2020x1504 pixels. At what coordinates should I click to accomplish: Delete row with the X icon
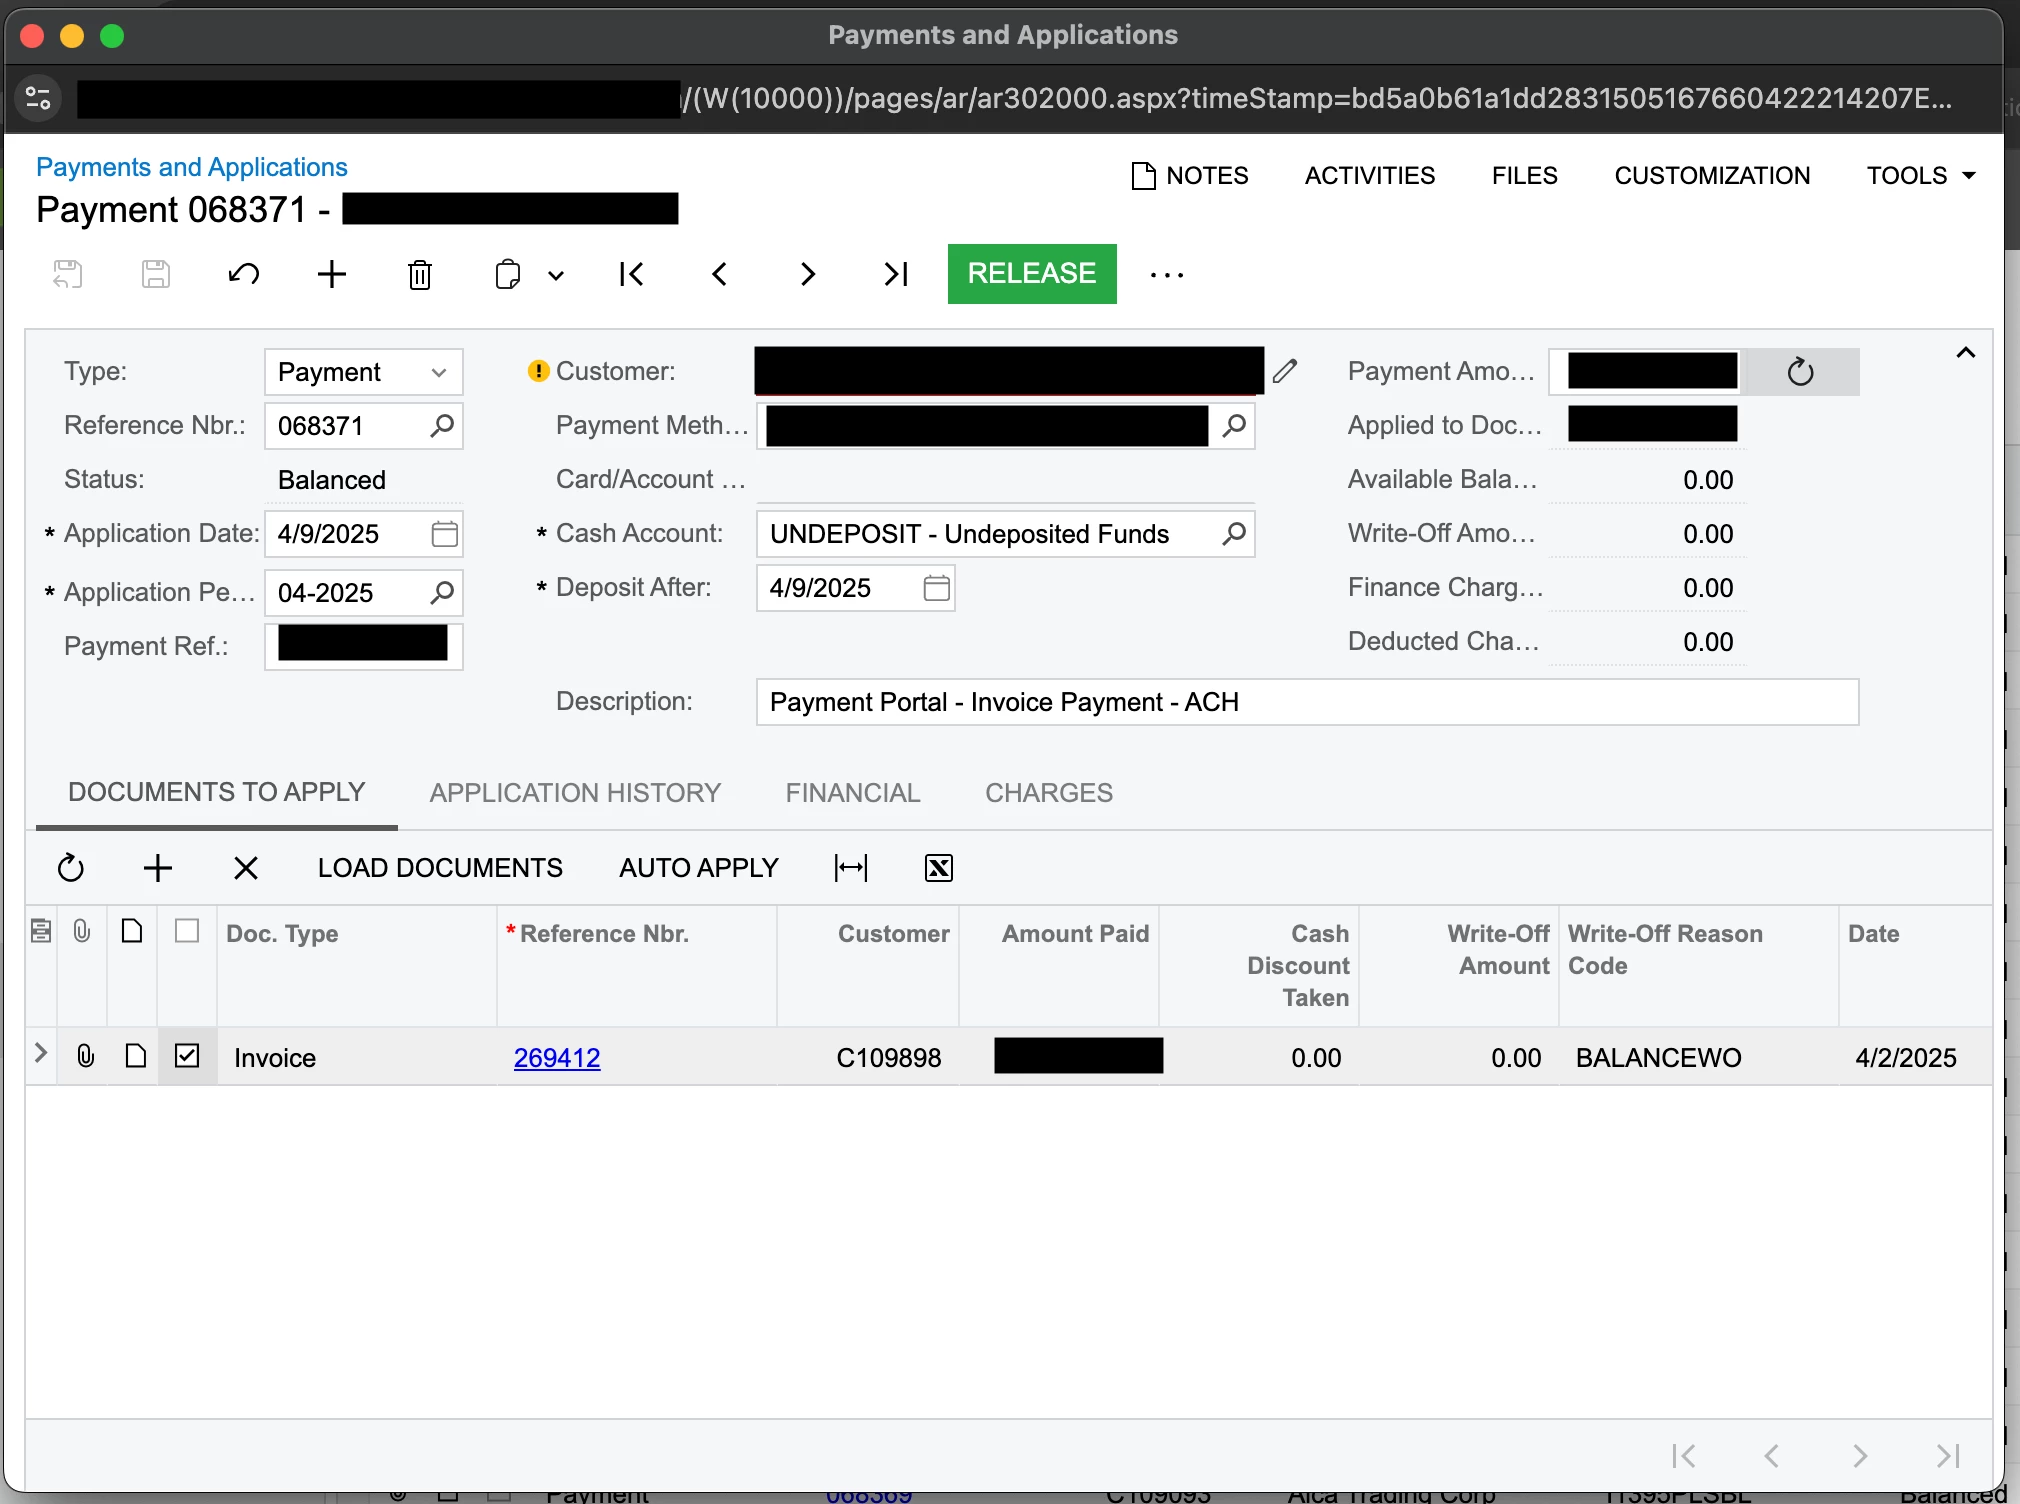(245, 868)
